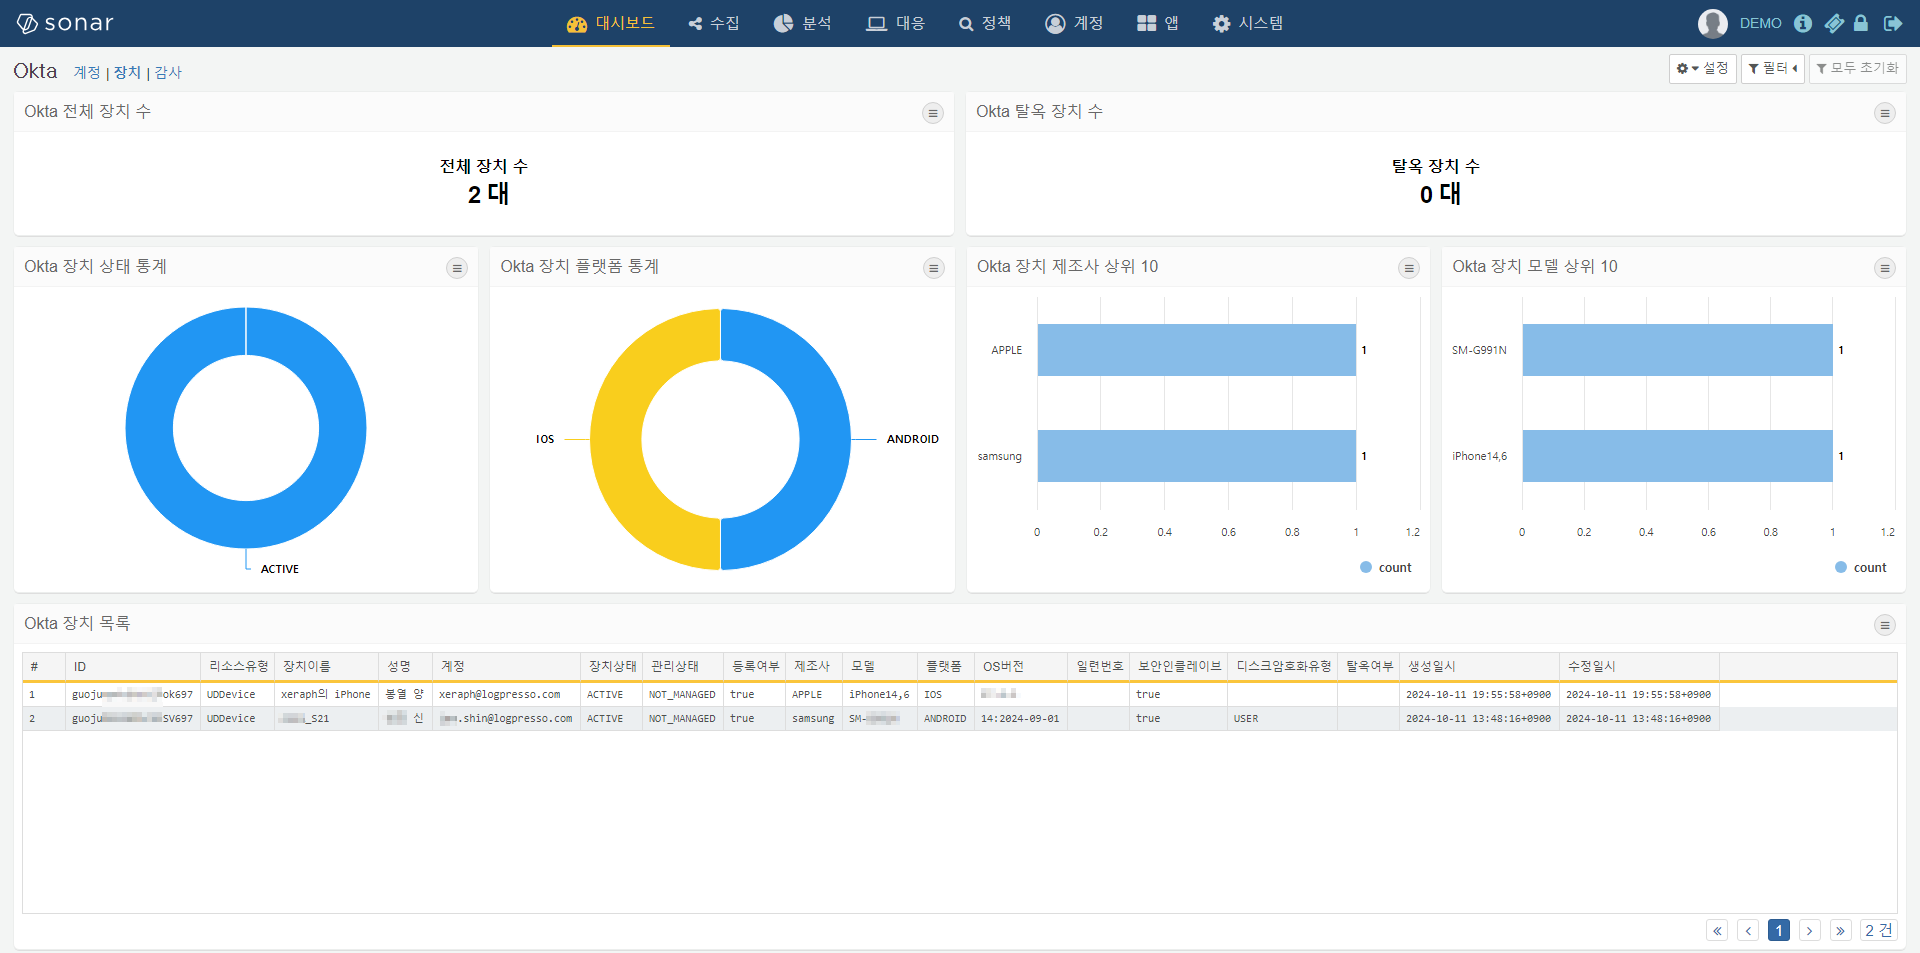Screen dimensions: 1920x953
Task: Sort by the 장치이름 column header
Action: click(326, 666)
